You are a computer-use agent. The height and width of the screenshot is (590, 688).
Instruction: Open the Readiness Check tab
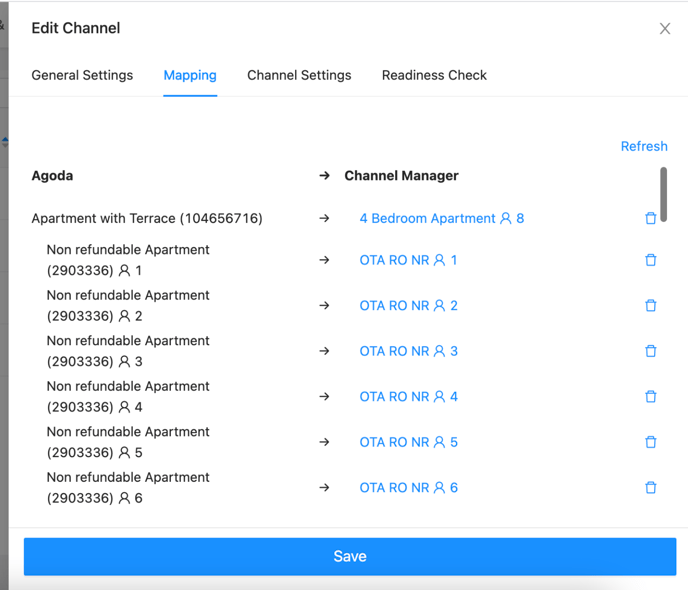tap(434, 75)
